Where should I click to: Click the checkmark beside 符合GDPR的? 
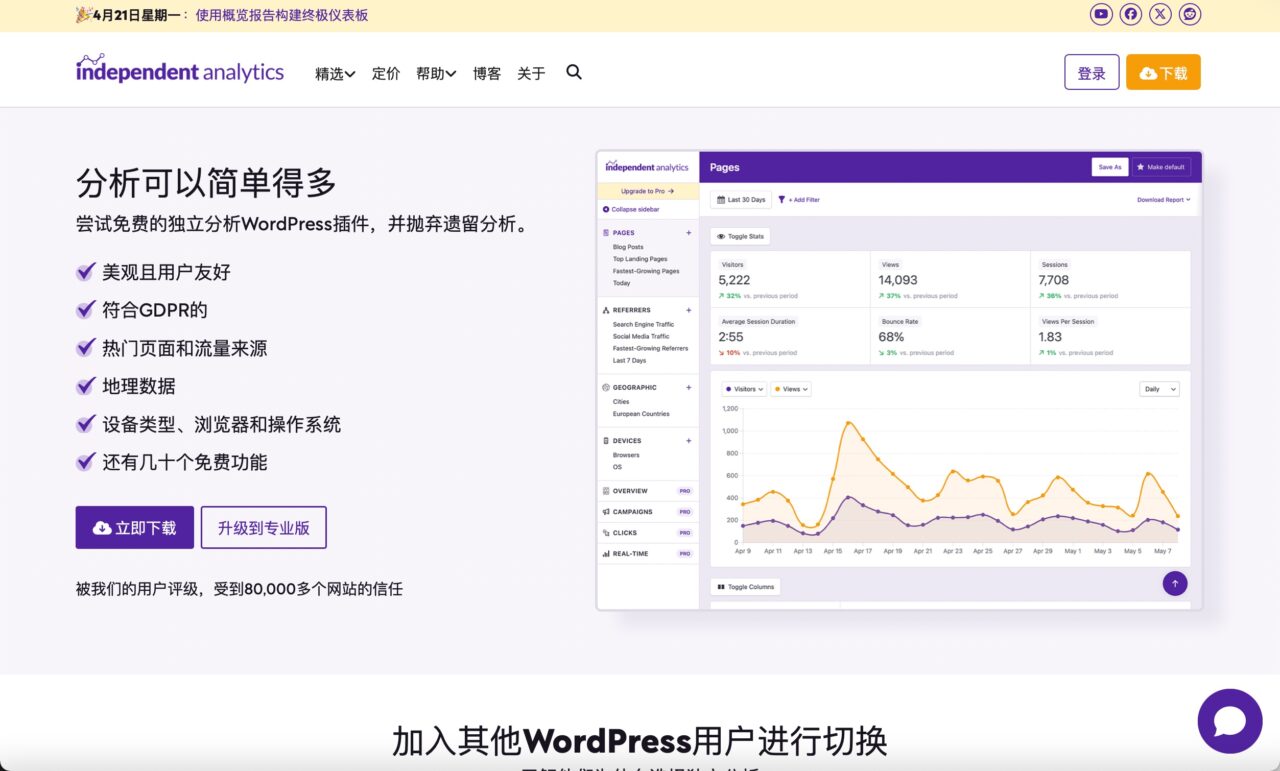[x=86, y=309]
